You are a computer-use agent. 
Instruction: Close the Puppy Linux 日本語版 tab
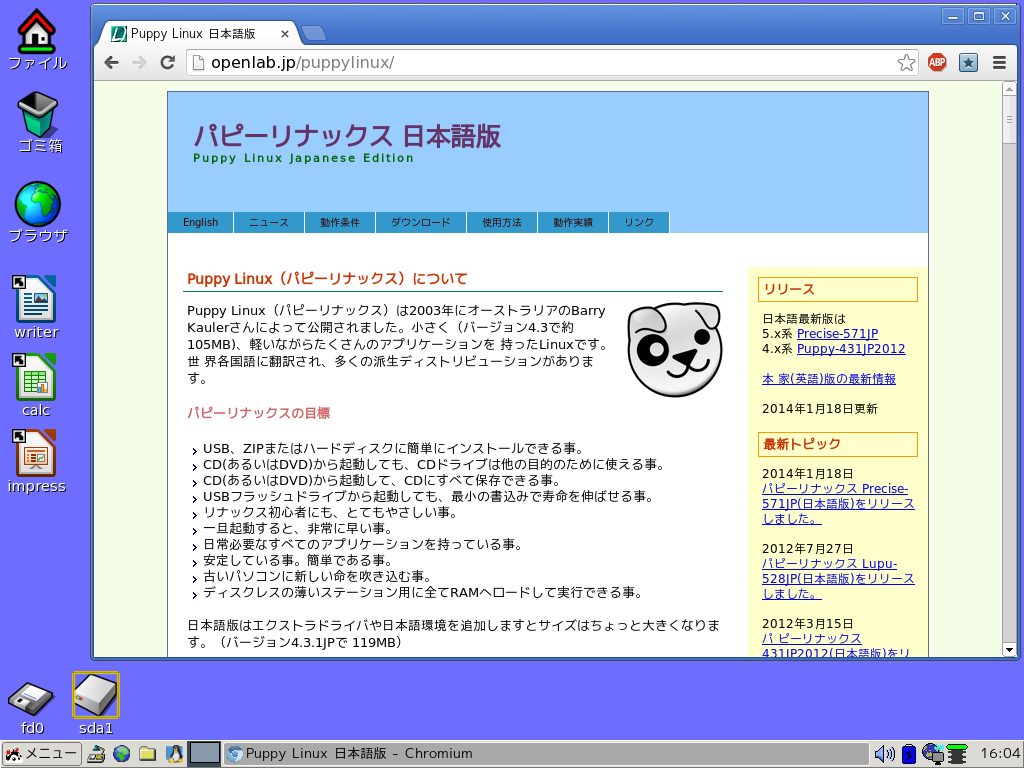coord(285,34)
